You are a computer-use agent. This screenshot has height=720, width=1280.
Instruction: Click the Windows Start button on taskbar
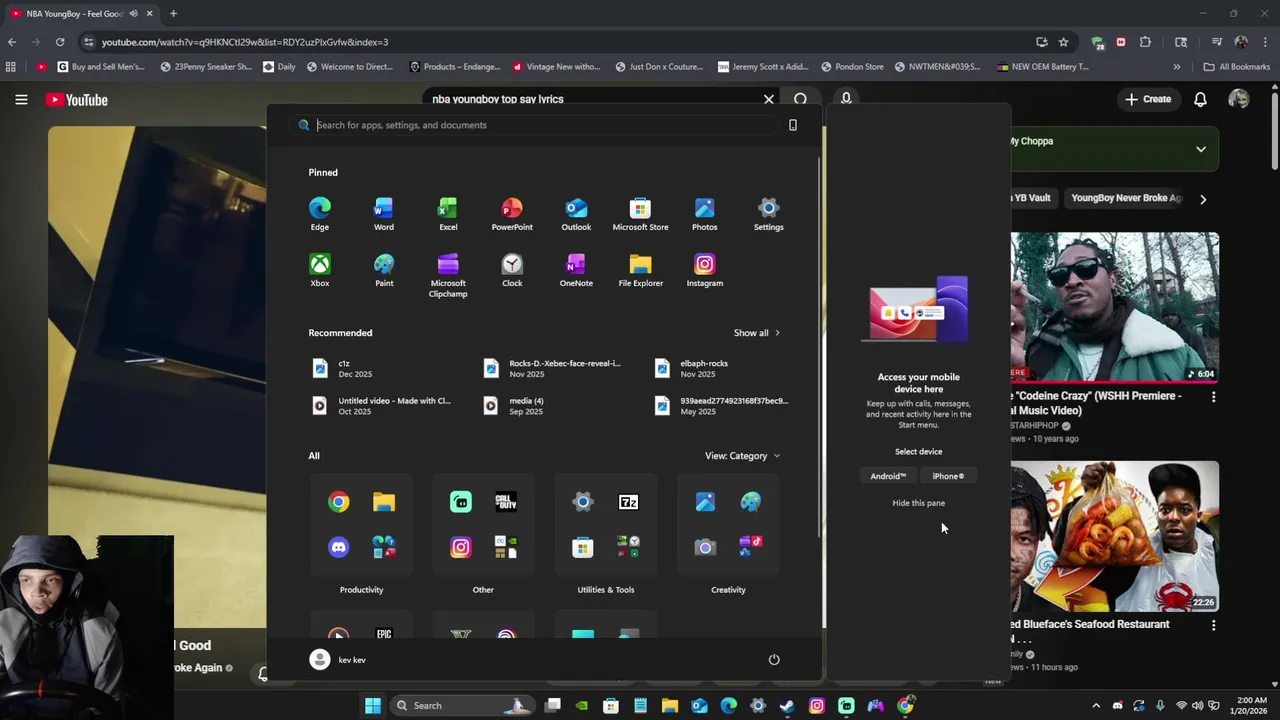point(372,705)
